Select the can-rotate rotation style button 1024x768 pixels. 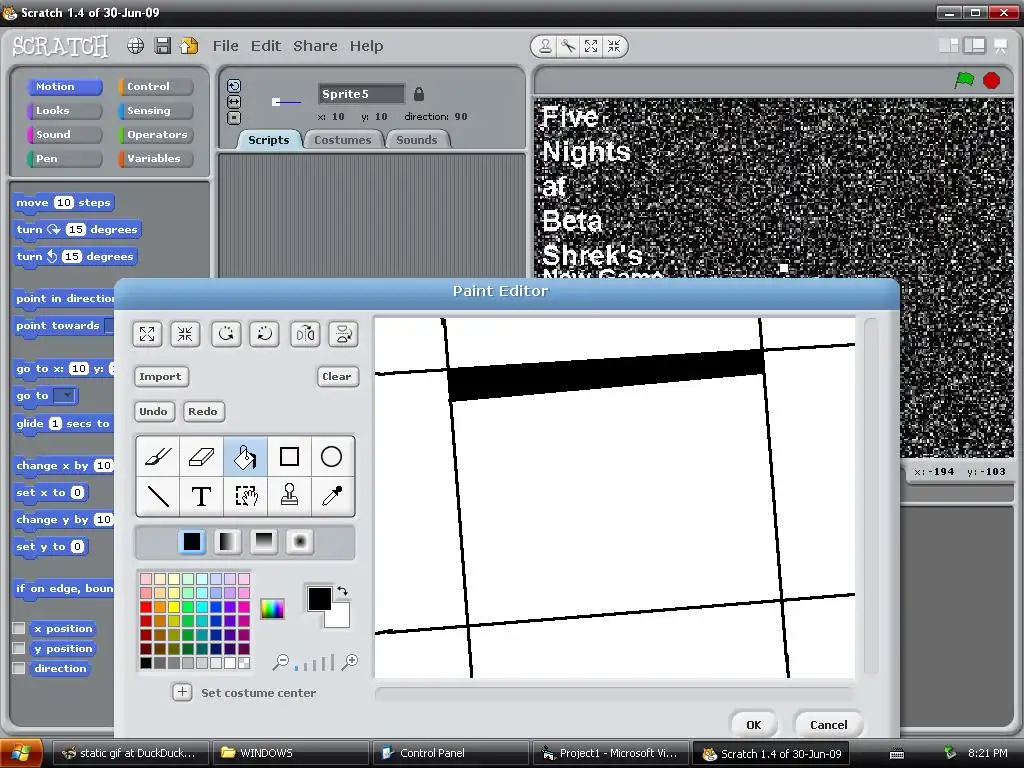[x=234, y=86]
